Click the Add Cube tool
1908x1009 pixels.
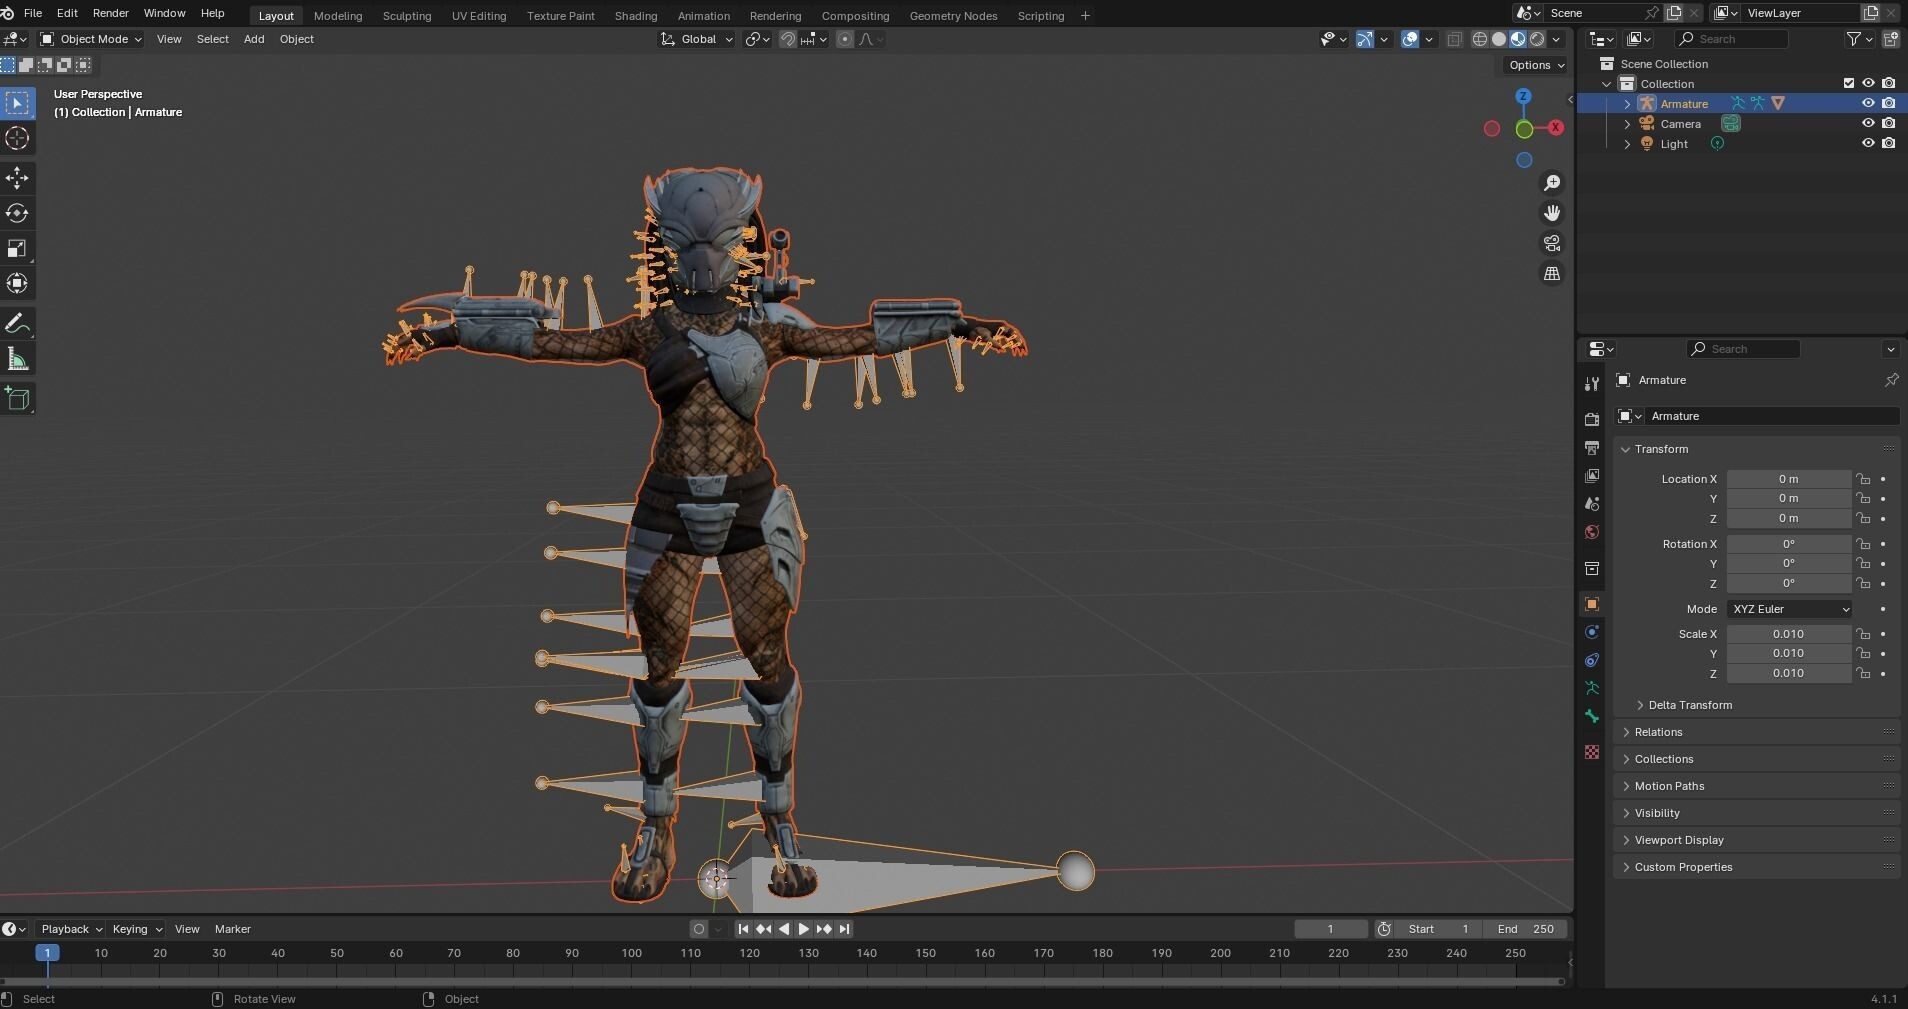[17, 399]
